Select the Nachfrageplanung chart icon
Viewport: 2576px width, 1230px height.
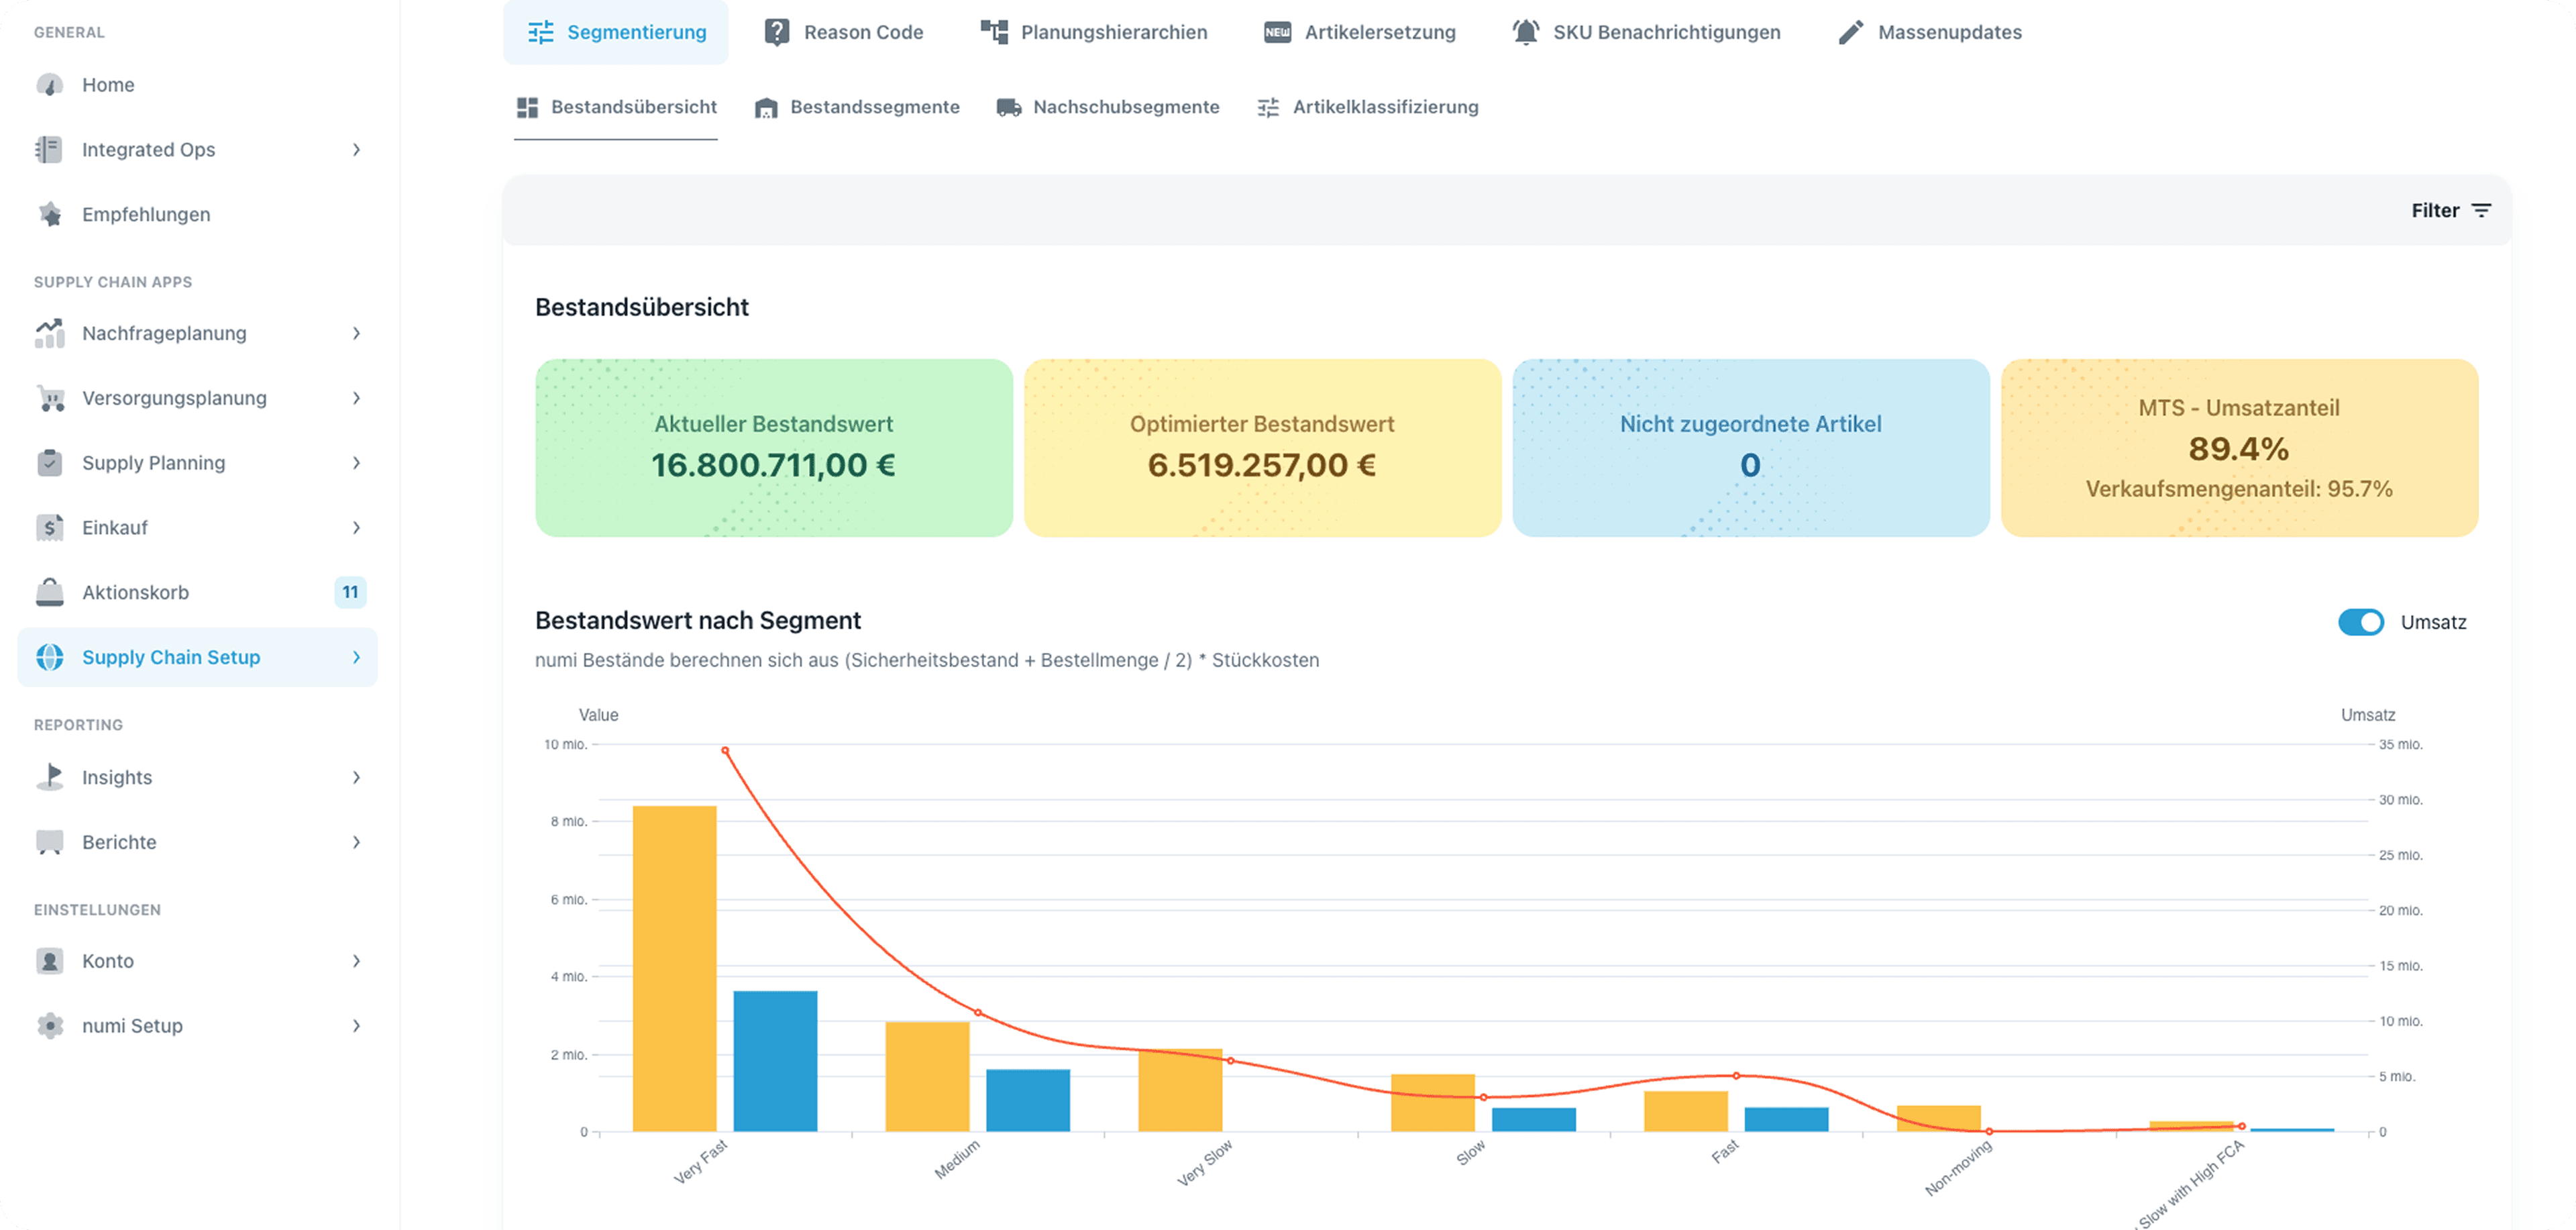point(49,333)
